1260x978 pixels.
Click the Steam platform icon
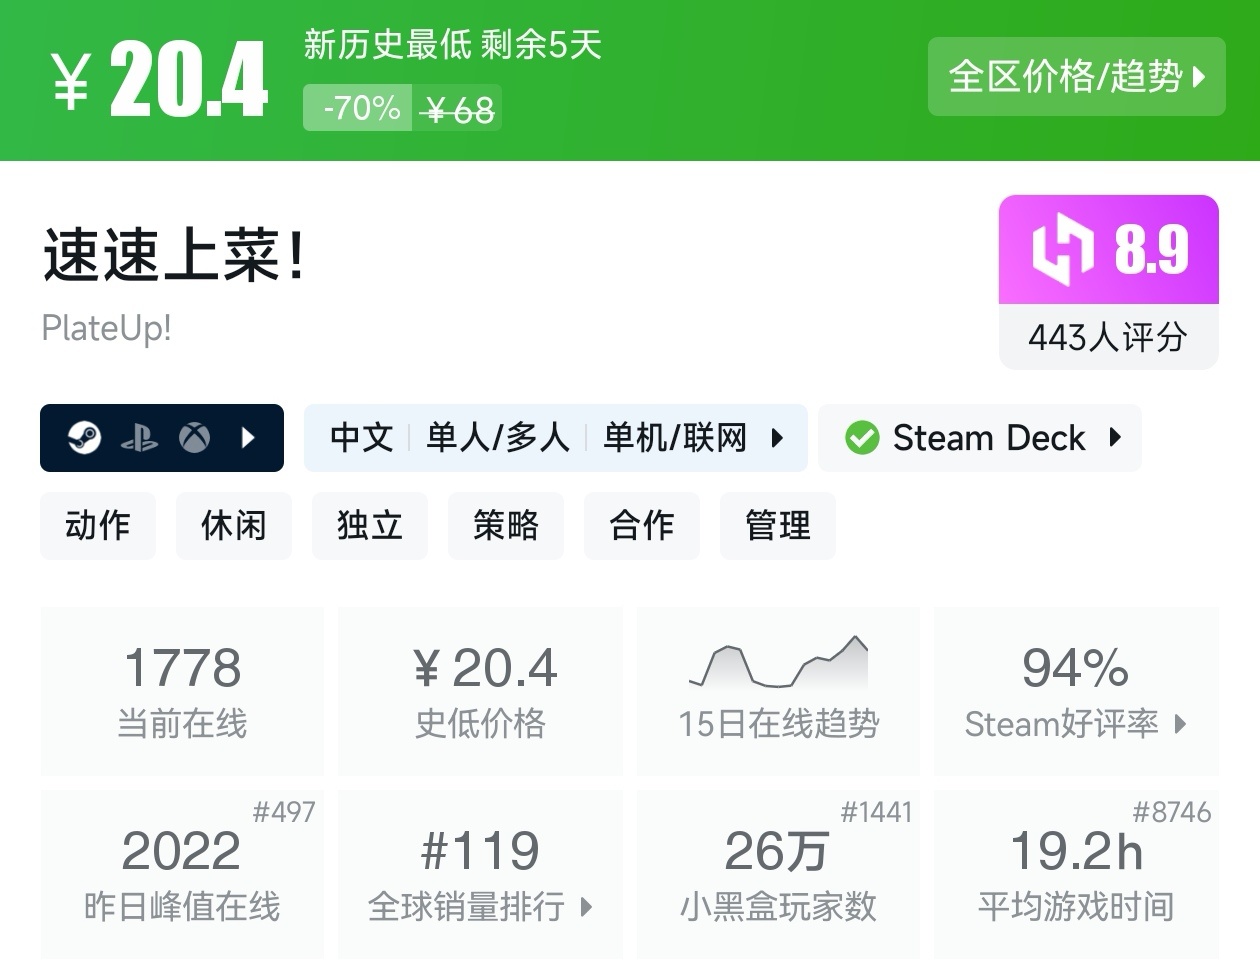pyautogui.click(x=85, y=438)
